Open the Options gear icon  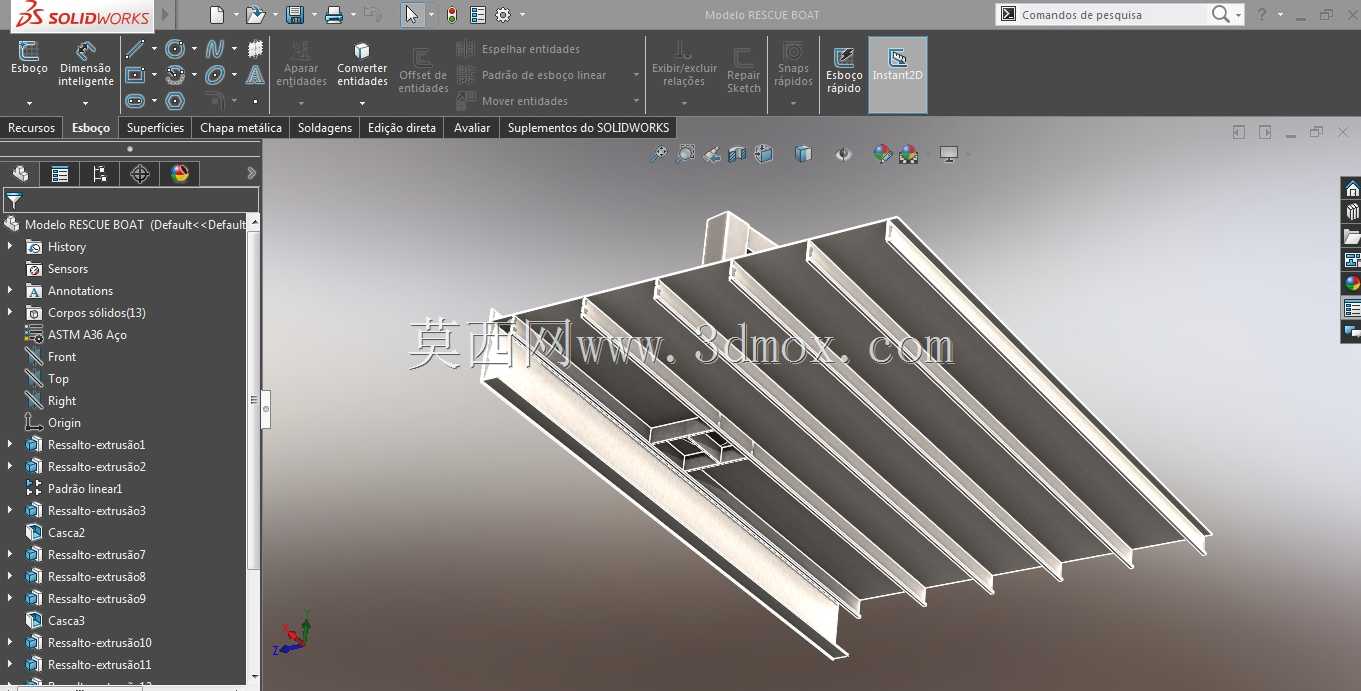pos(503,15)
